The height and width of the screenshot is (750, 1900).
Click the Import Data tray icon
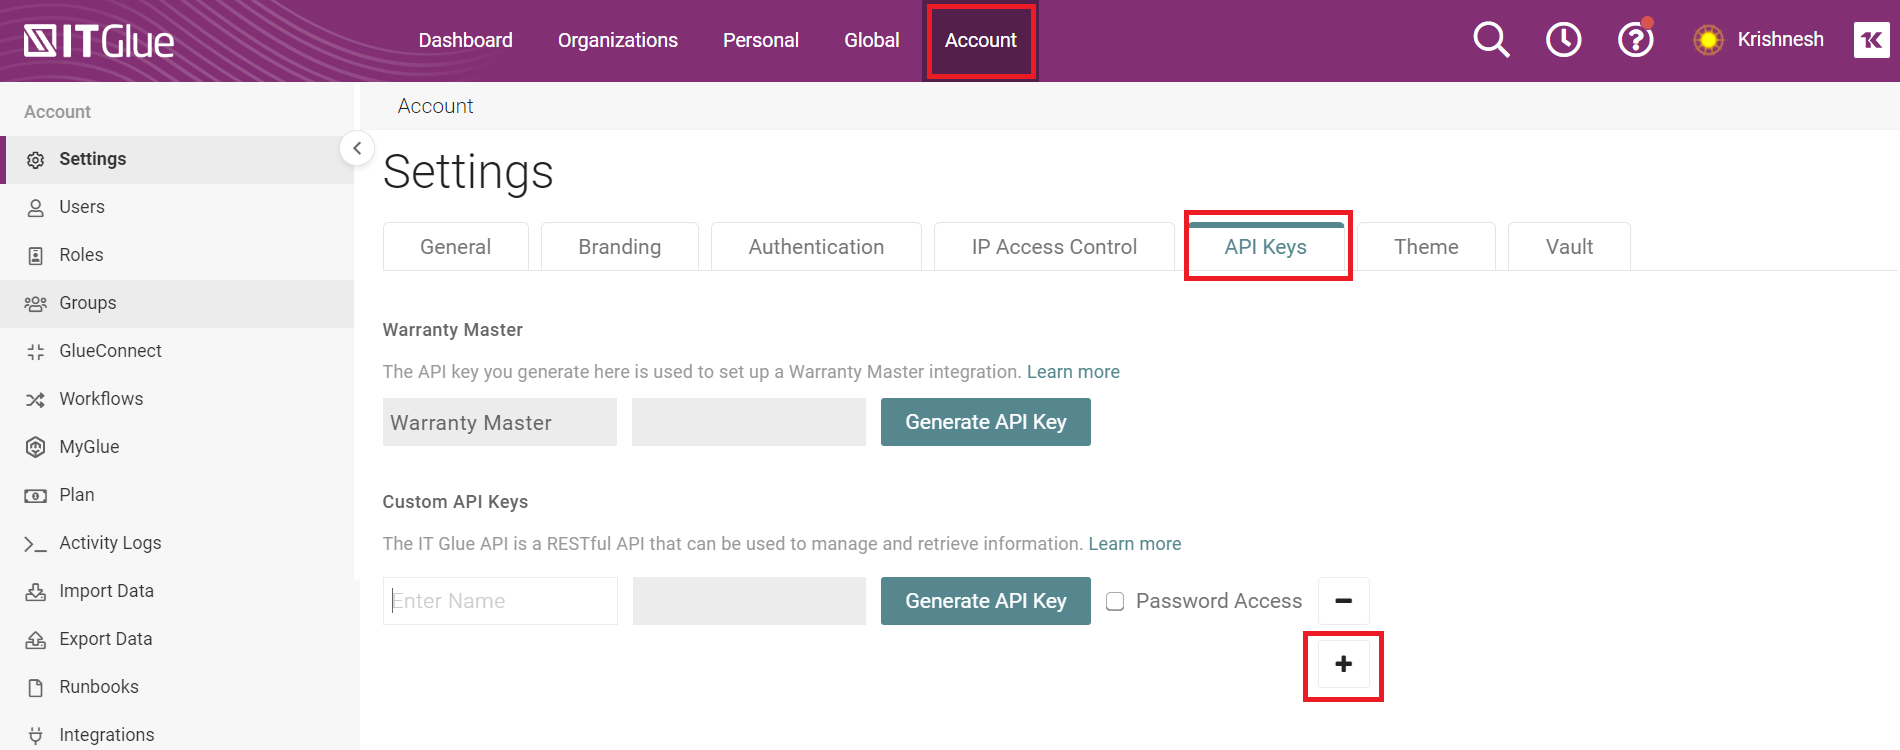point(36,591)
